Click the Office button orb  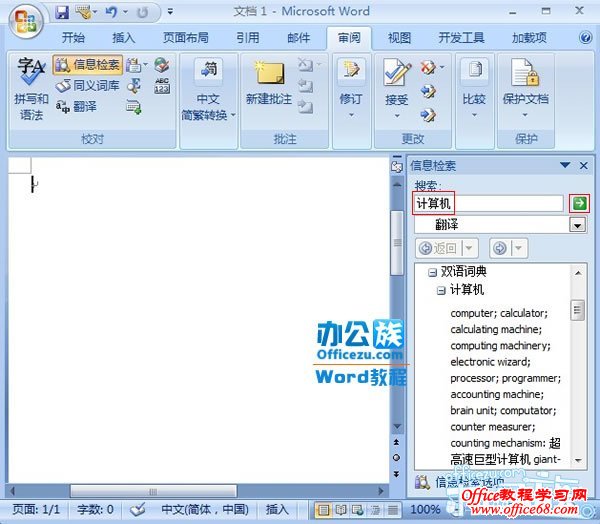click(26, 21)
